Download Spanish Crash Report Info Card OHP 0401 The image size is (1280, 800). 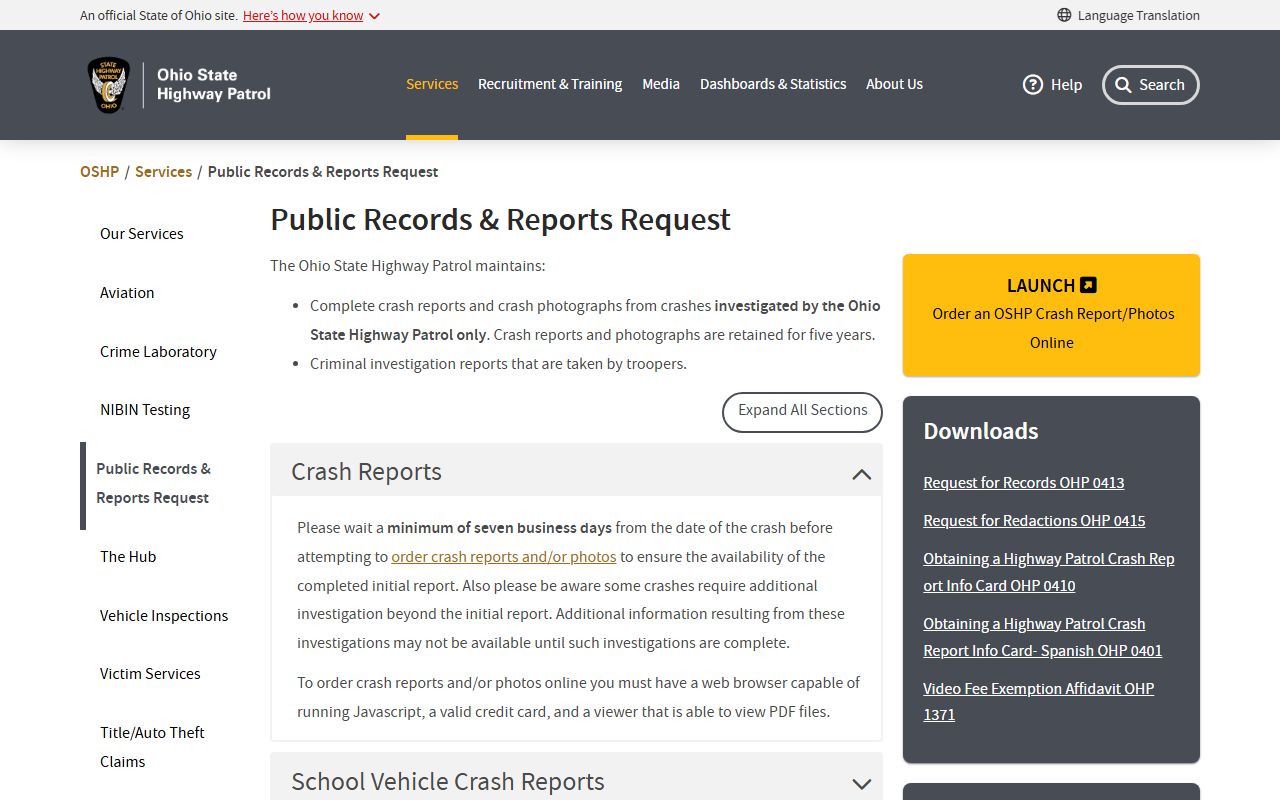click(1043, 637)
